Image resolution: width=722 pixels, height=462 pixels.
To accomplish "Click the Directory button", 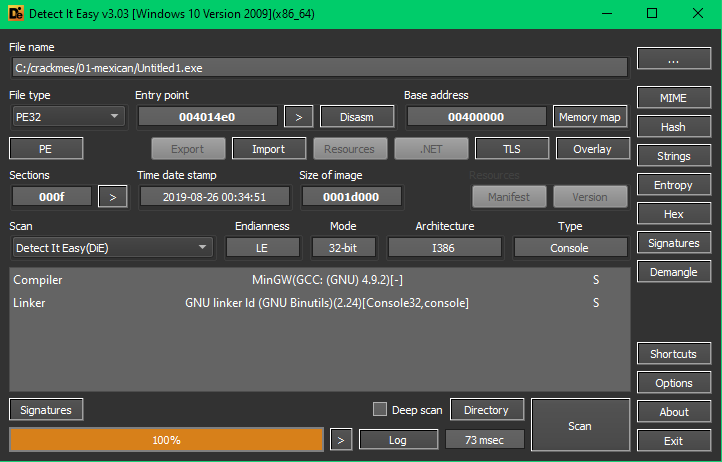I will tap(487, 409).
